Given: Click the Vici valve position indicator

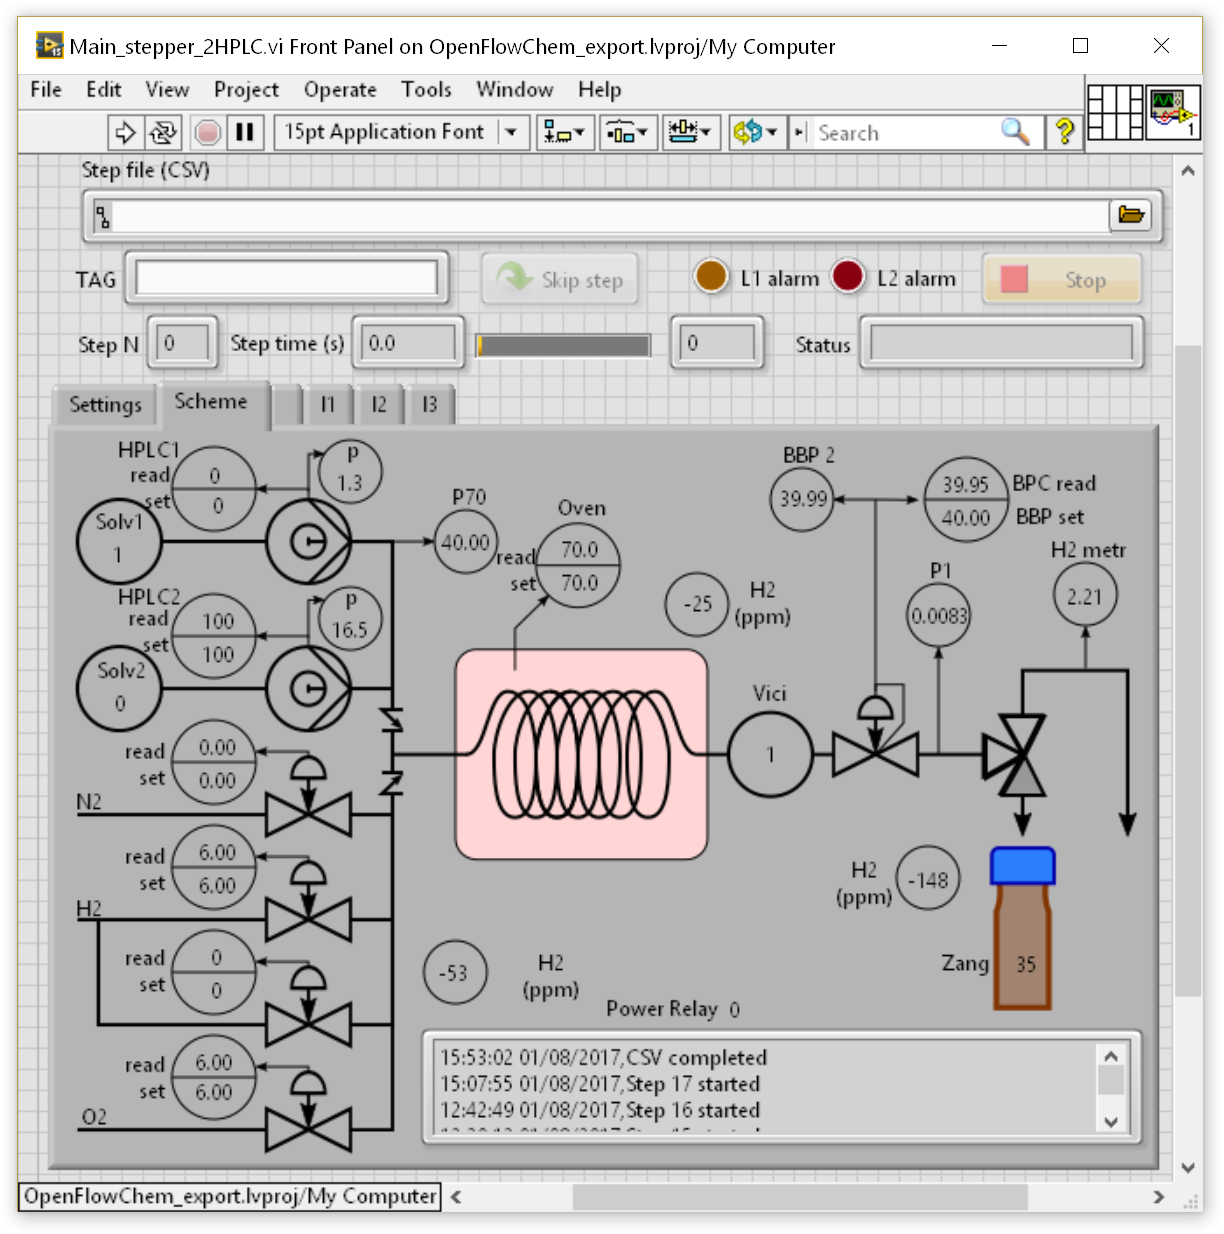Looking at the screenshot, I should 770,754.
